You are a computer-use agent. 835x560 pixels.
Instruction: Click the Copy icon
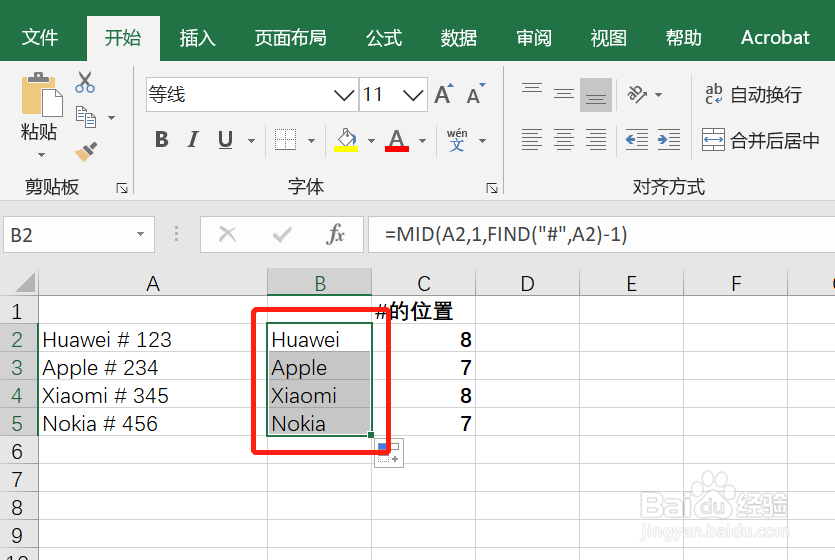pos(86,117)
